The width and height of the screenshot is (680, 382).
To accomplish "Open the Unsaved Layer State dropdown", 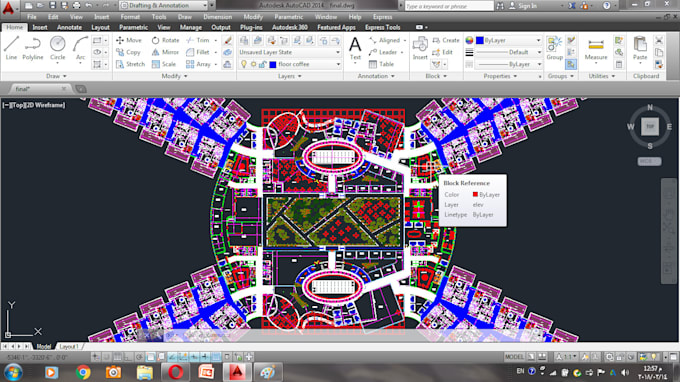I will (290, 52).
